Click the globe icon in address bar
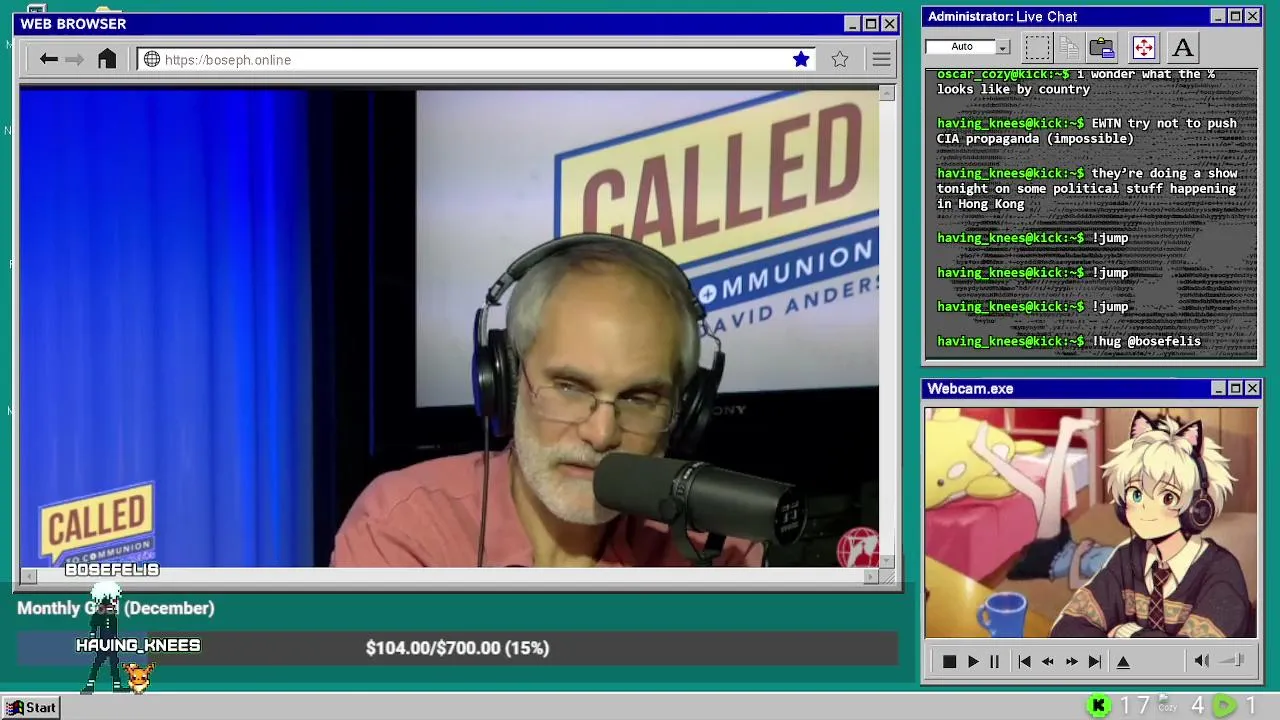Viewport: 1280px width, 720px height. coord(152,60)
